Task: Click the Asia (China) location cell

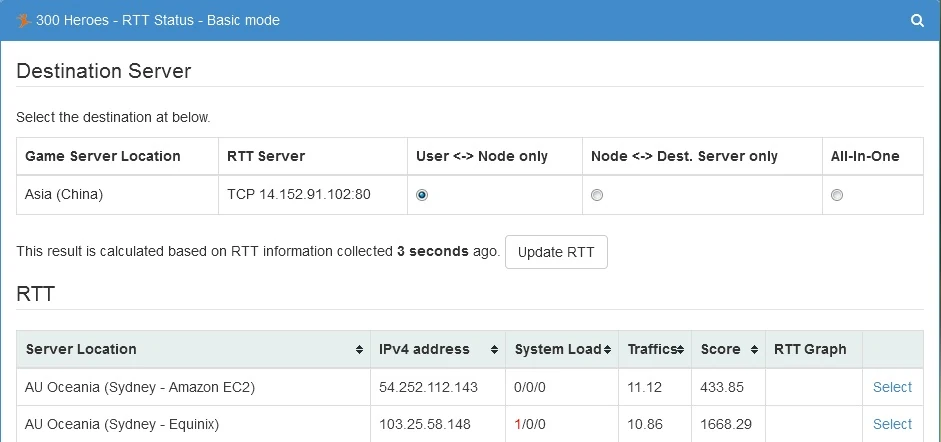Action: pyautogui.click(x=64, y=195)
